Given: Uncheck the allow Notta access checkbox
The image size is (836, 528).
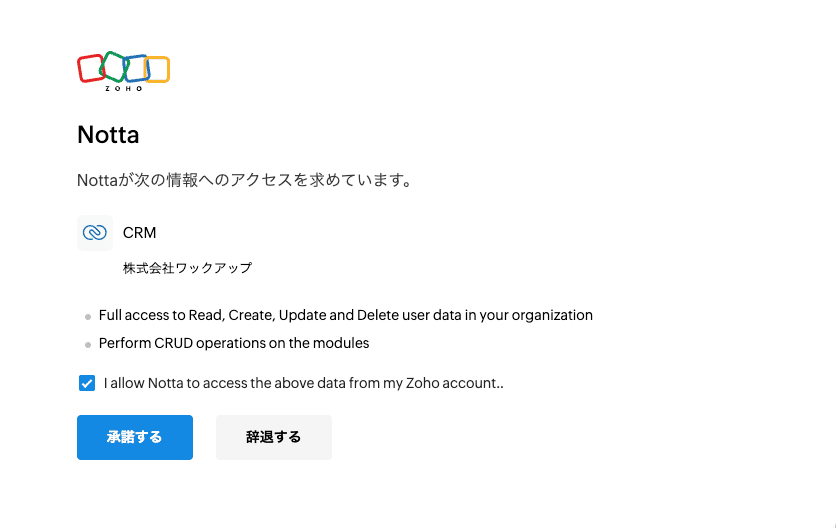Looking at the screenshot, I should pyautogui.click(x=87, y=382).
